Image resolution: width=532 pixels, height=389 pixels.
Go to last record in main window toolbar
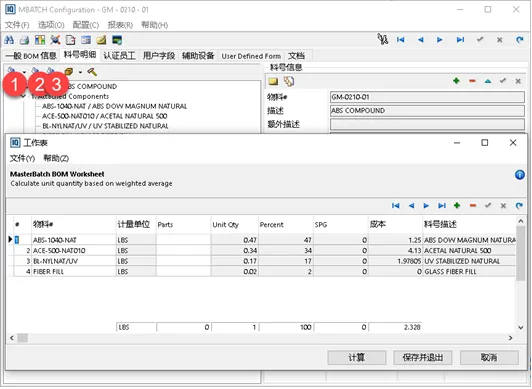pos(460,40)
